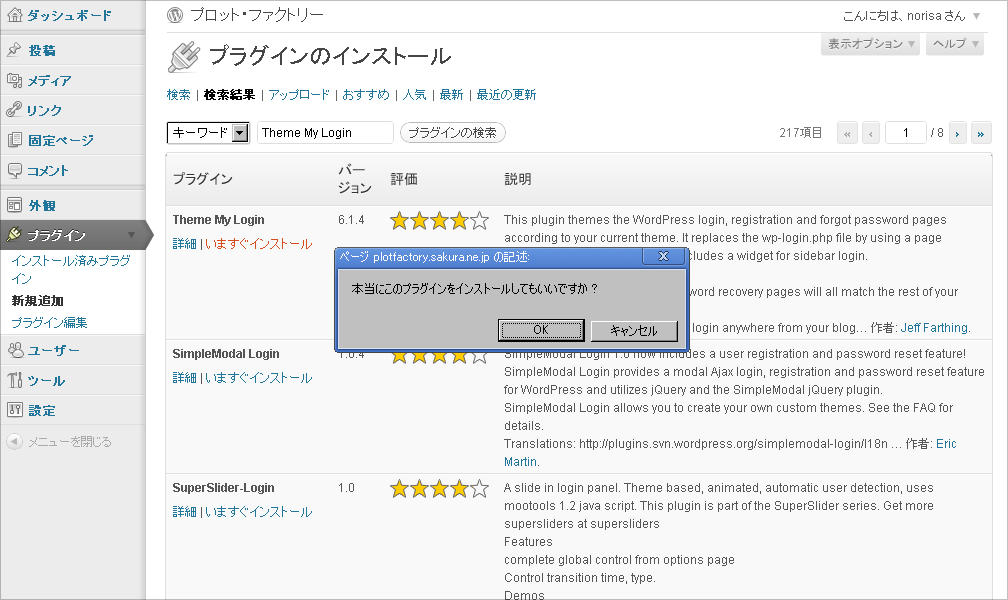Click 詳細 for SimpleModal Login
Viewport: 1008px width, 600px height.
coord(184,377)
